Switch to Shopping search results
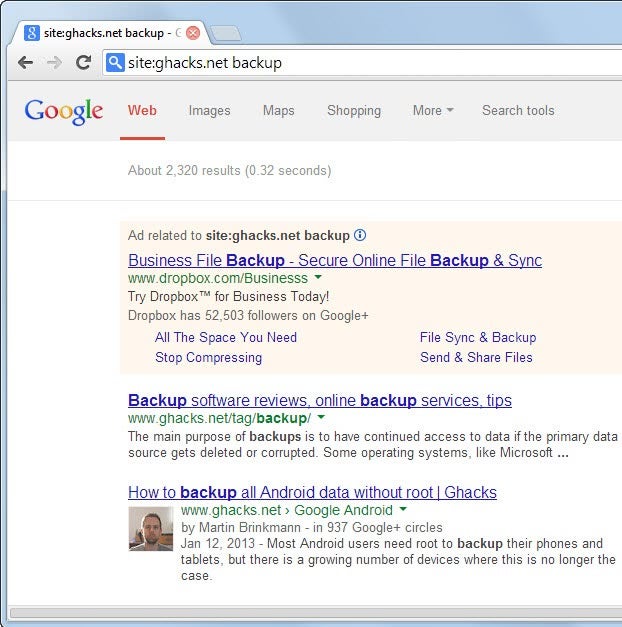This screenshot has height=627, width=622. point(354,111)
